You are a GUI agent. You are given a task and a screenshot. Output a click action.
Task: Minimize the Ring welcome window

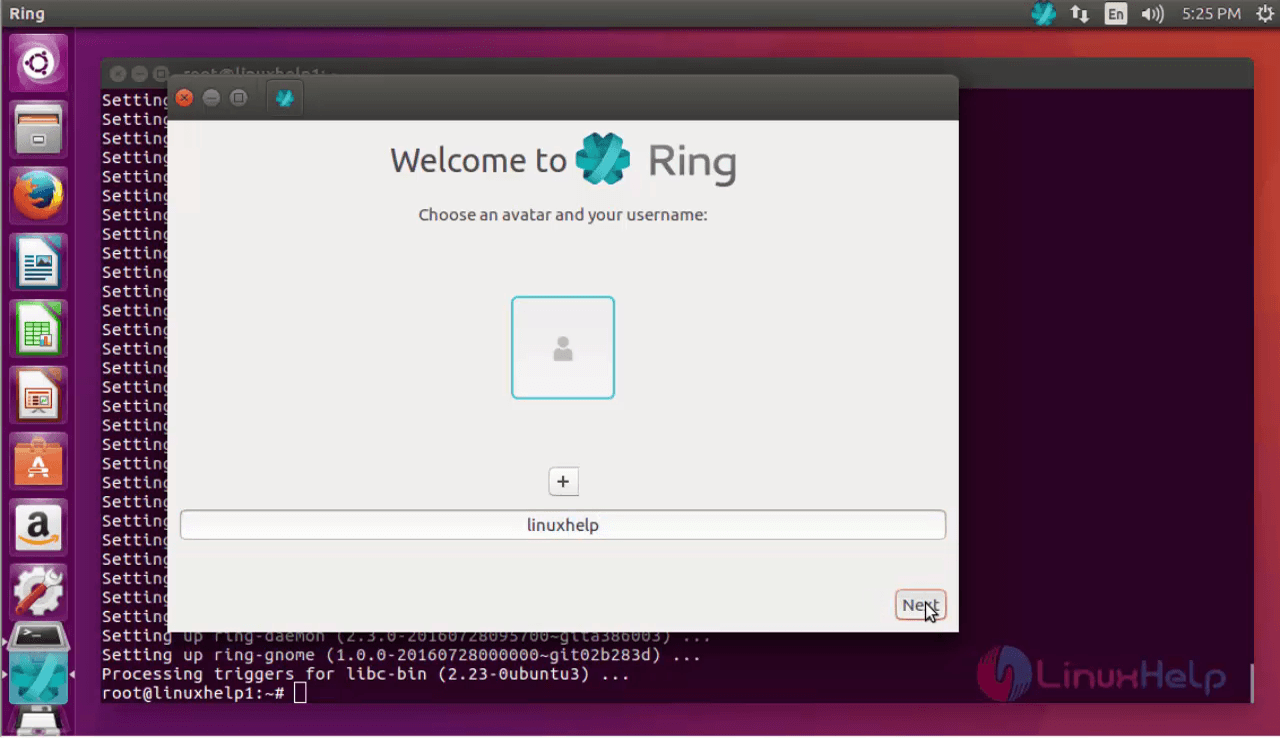211,98
